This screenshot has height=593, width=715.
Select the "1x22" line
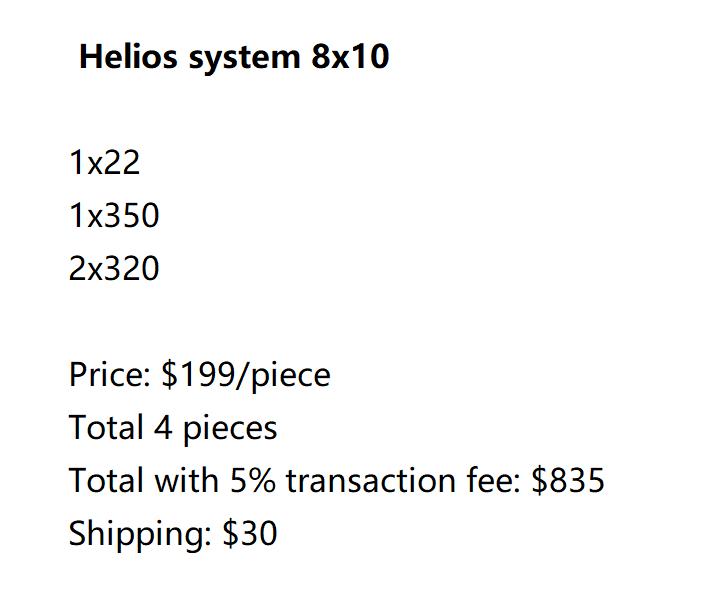click(x=104, y=162)
